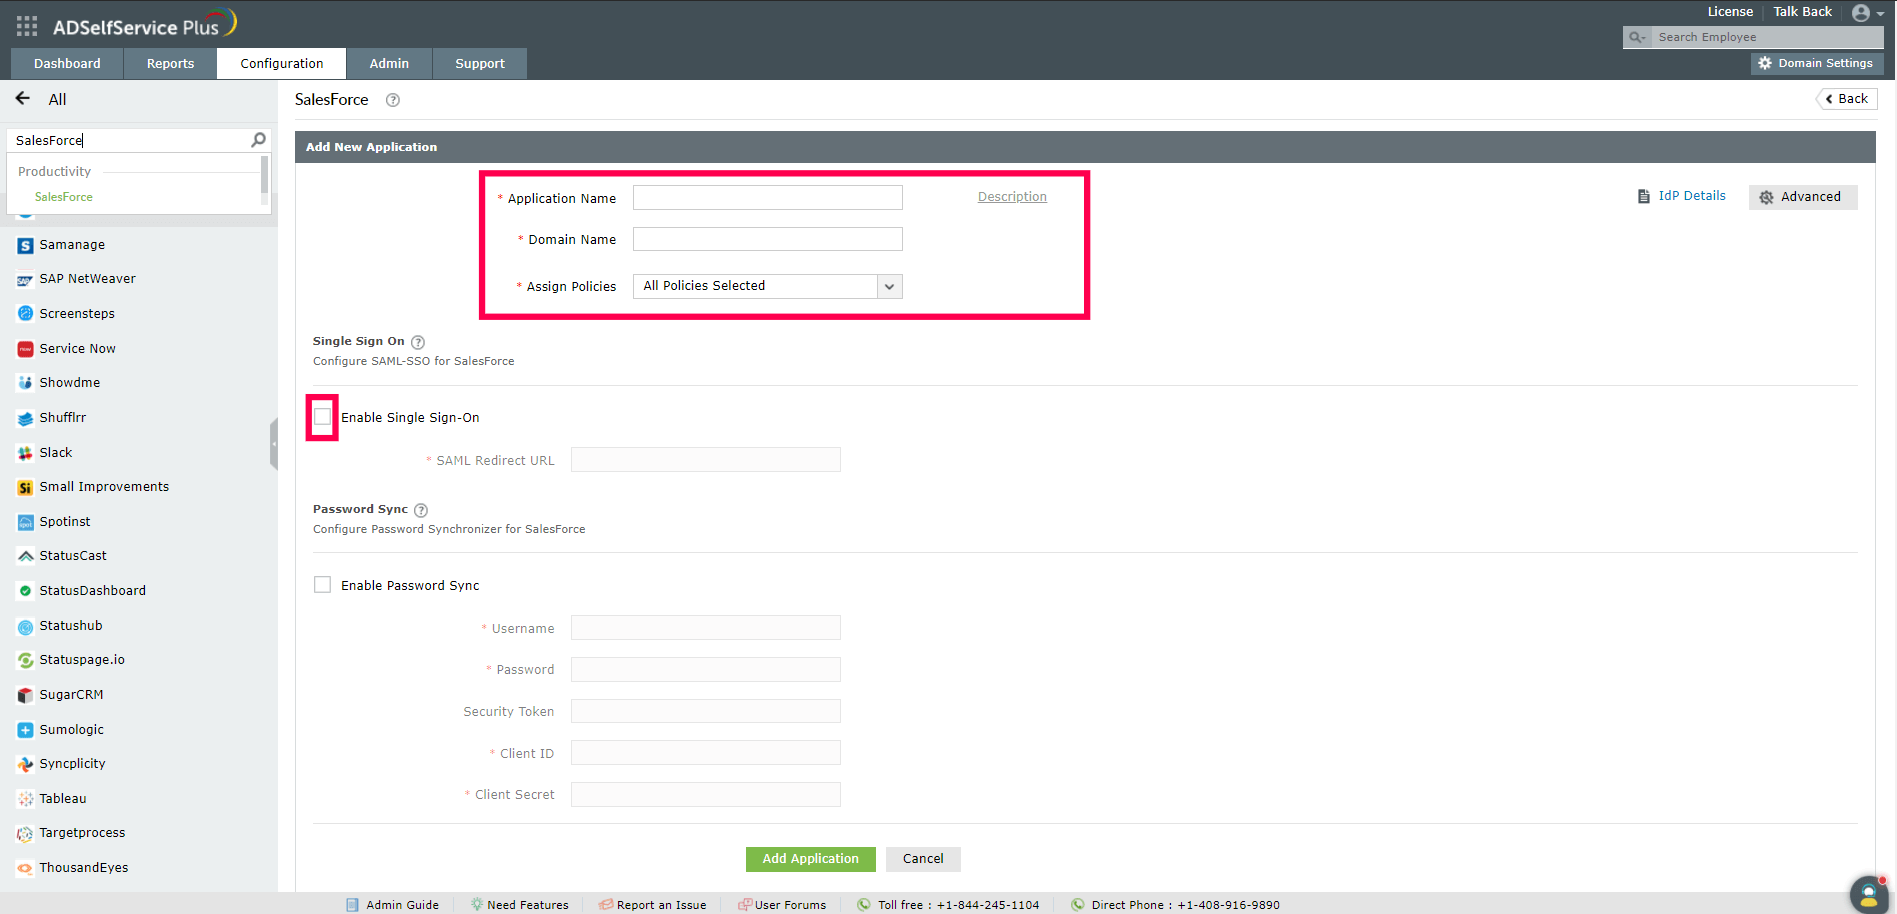The width and height of the screenshot is (1897, 914).
Task: Go back using the All arrow icon
Action: 23,99
